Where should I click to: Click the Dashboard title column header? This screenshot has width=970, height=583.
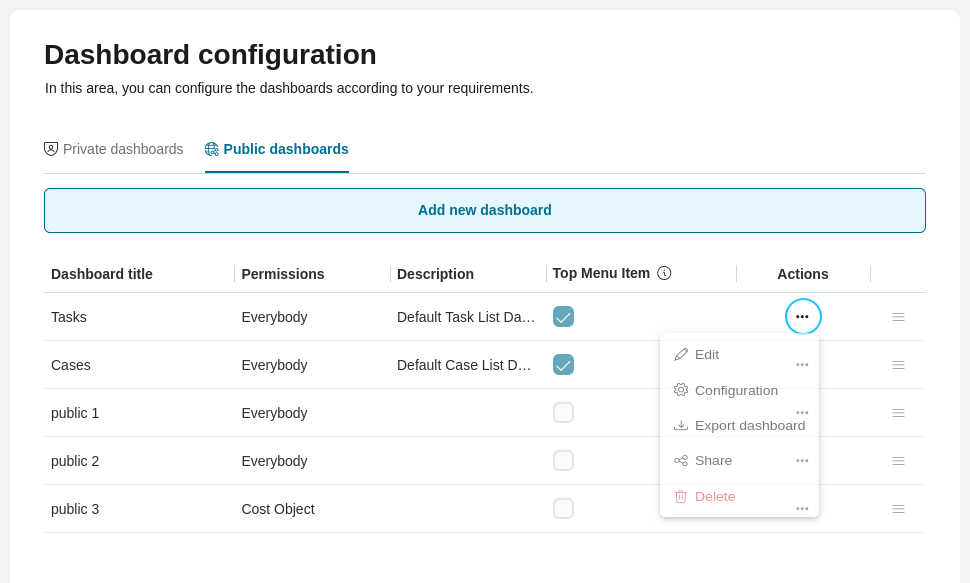101,273
